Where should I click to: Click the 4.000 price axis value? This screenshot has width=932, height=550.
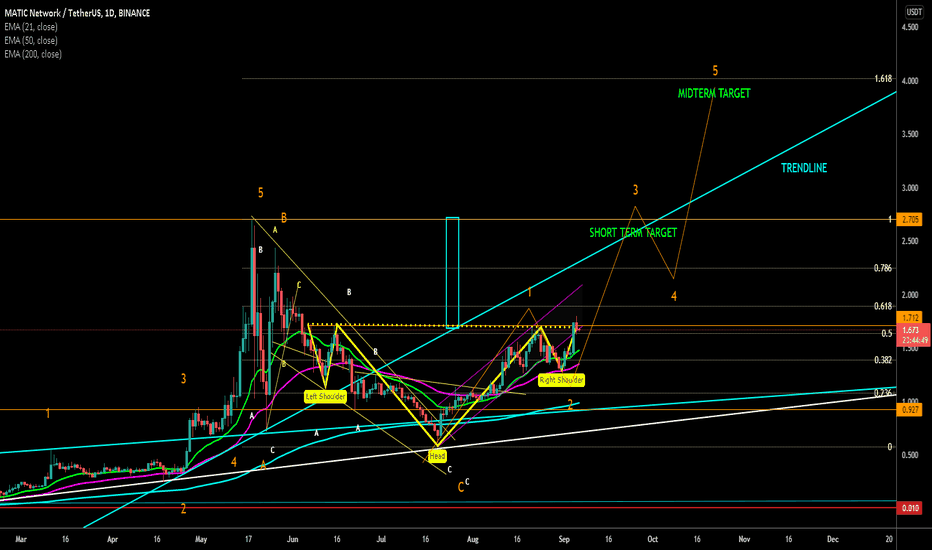[910, 81]
